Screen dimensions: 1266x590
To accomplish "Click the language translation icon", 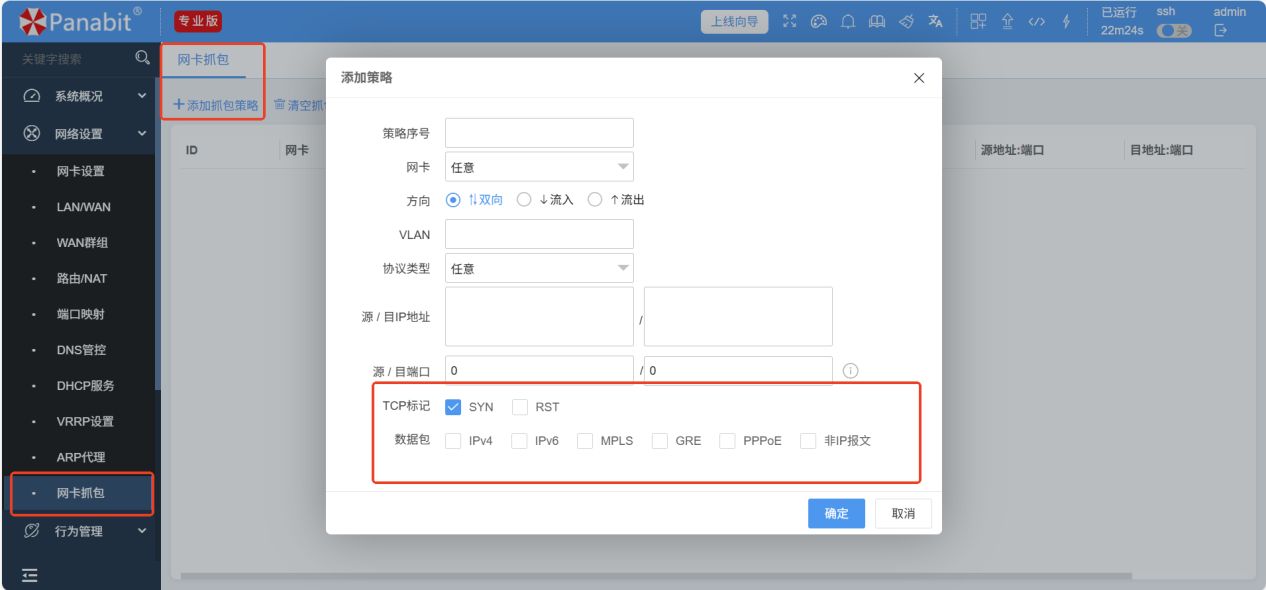I will (935, 21).
